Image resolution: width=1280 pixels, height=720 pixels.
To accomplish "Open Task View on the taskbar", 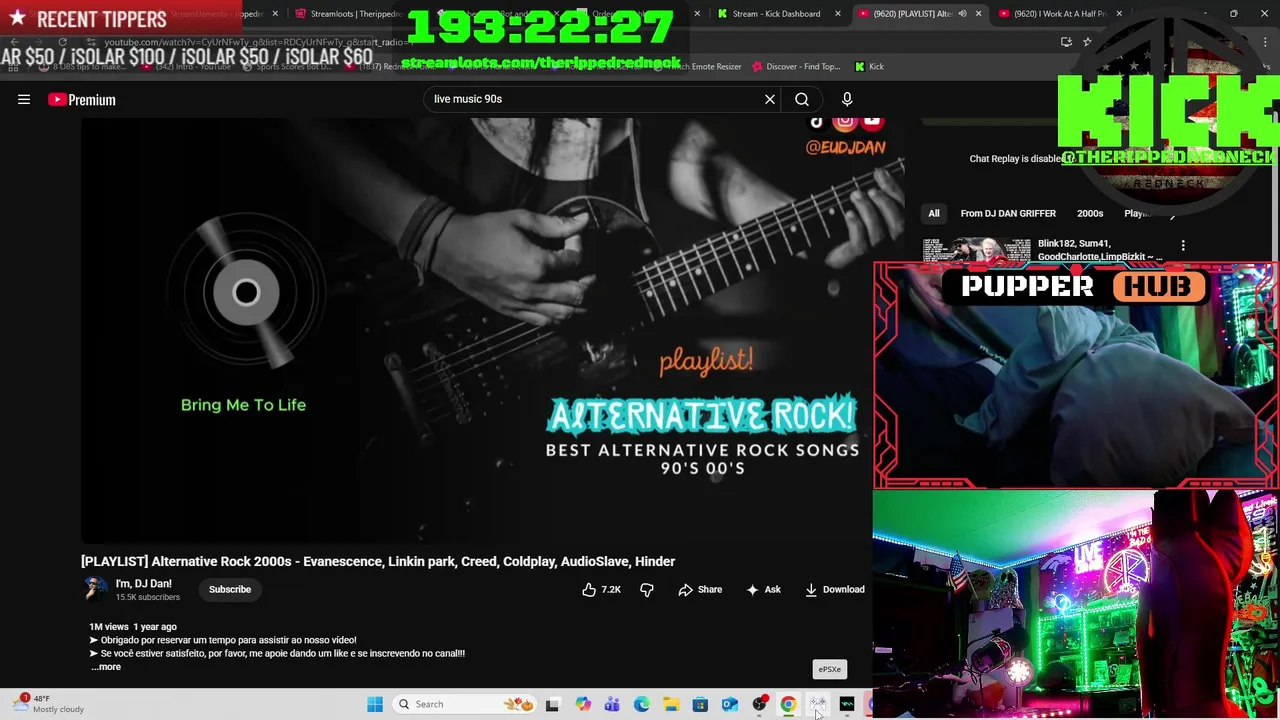I will (x=552, y=704).
